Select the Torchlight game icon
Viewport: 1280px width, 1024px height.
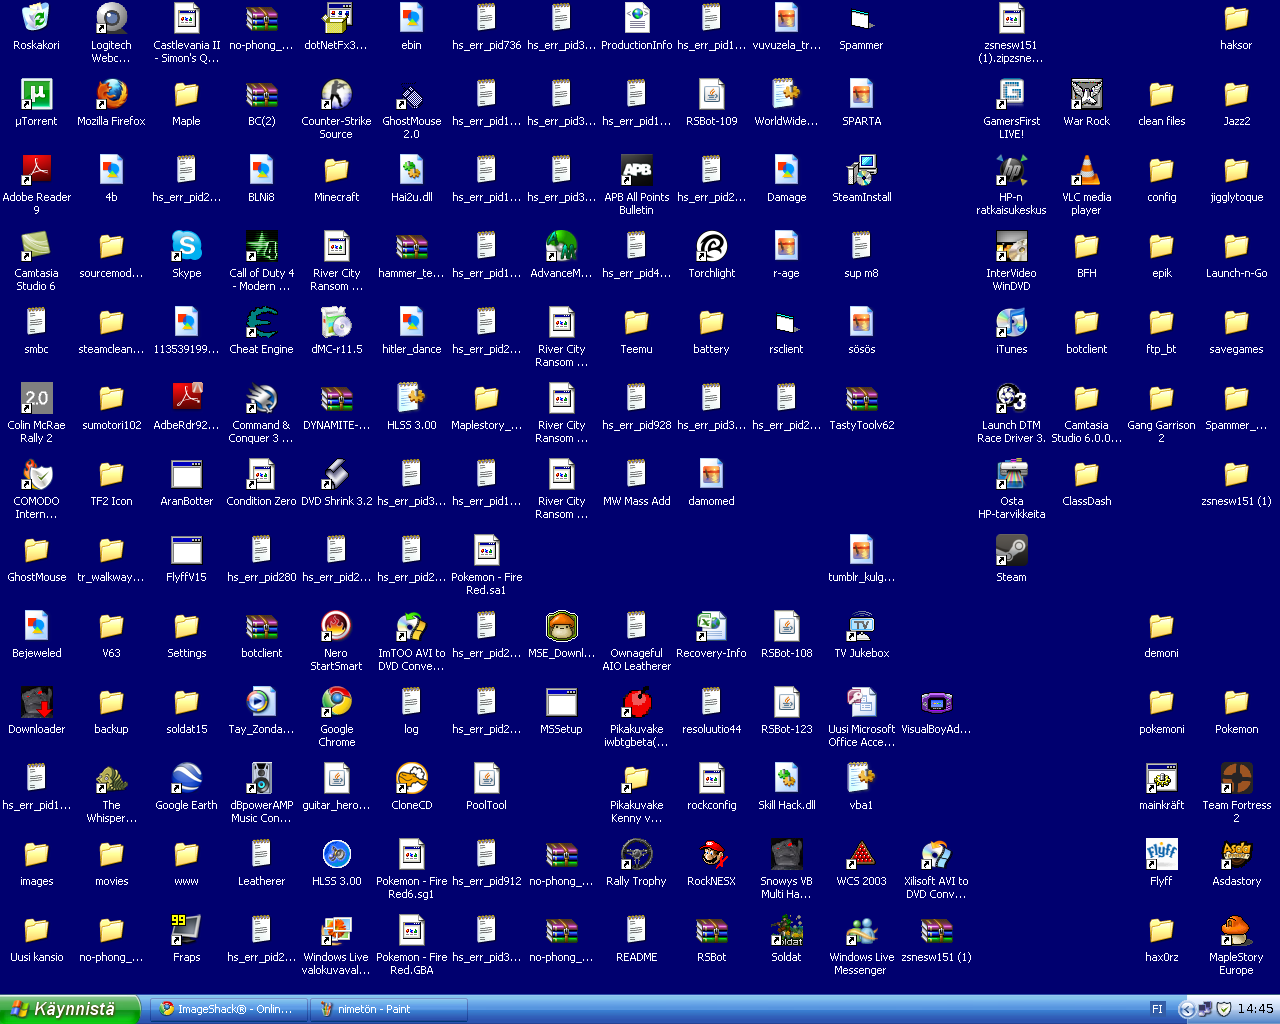pyautogui.click(x=711, y=247)
